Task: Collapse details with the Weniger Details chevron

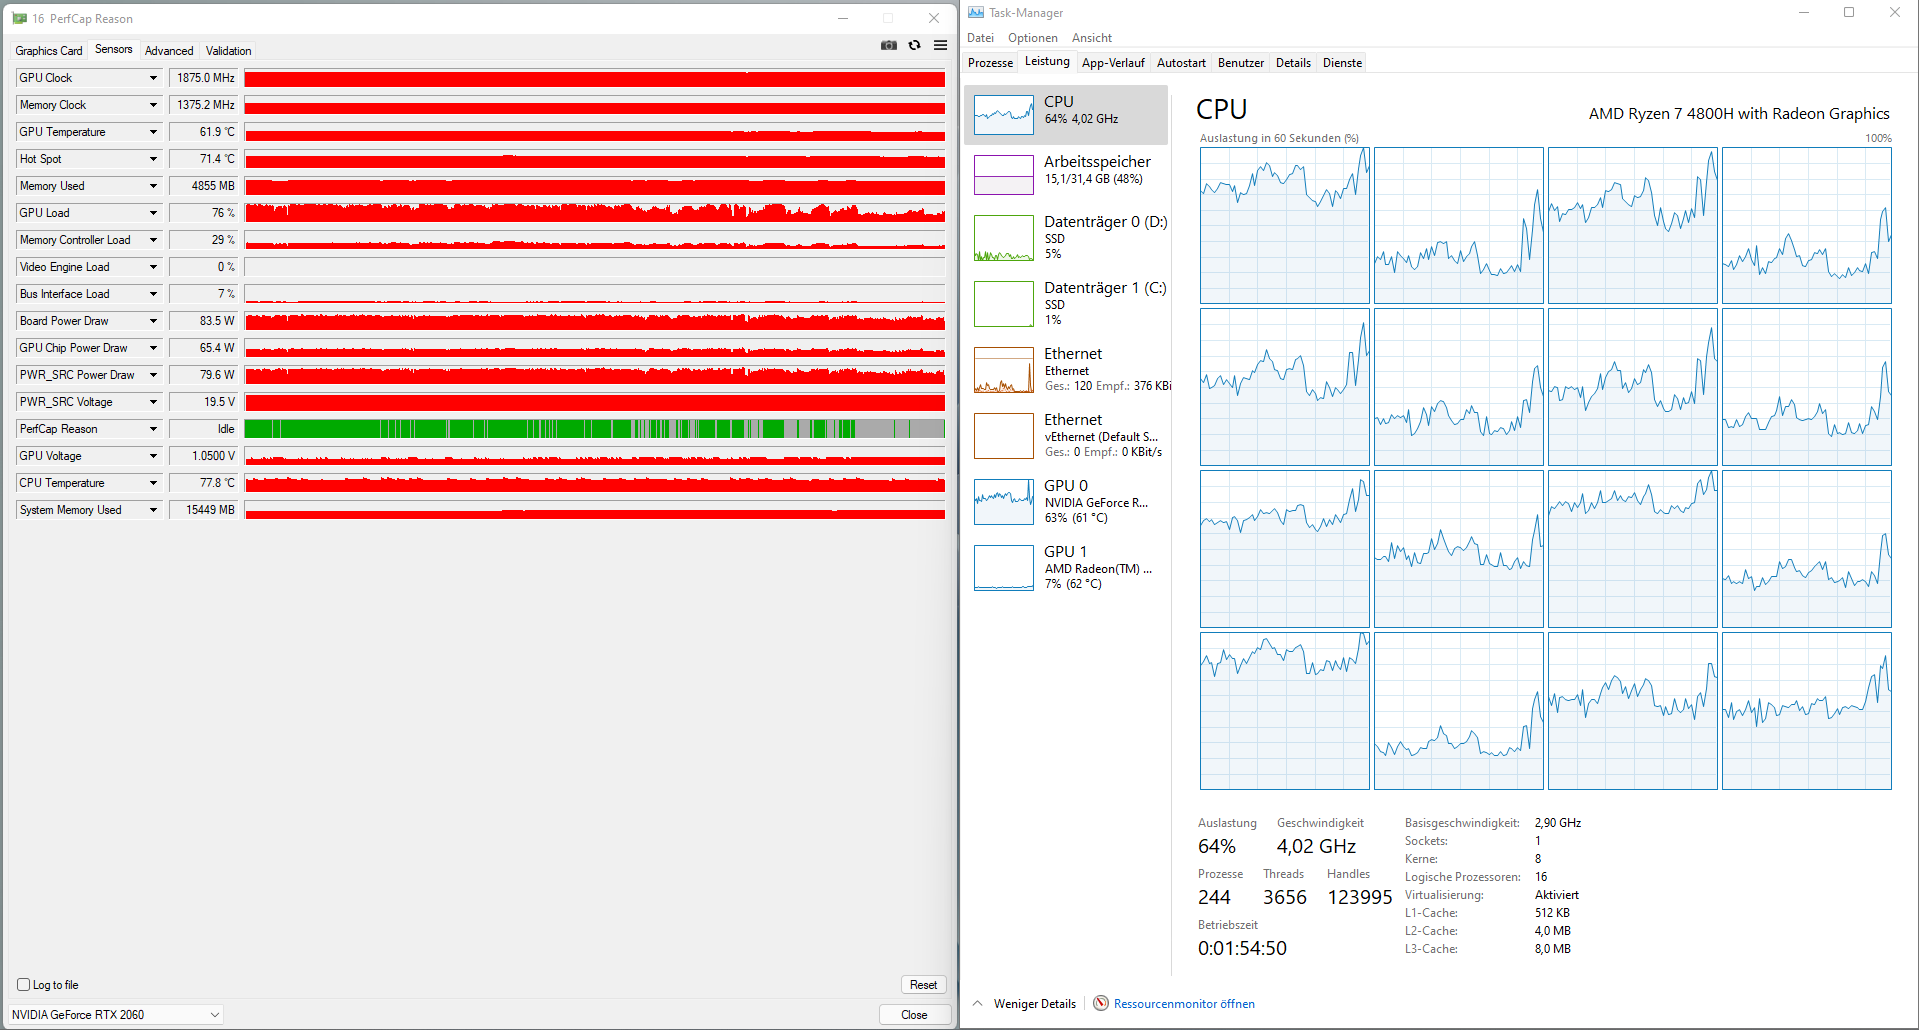Action: [978, 1003]
